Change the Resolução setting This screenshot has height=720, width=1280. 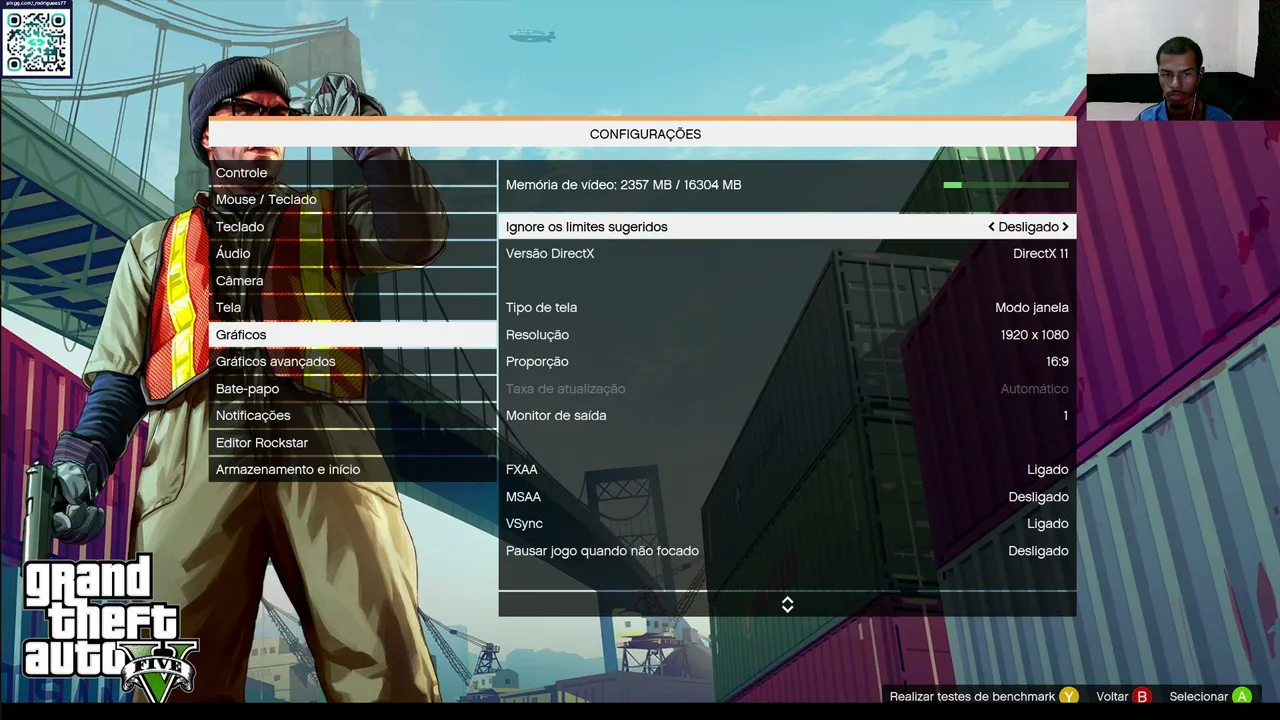[x=787, y=335]
